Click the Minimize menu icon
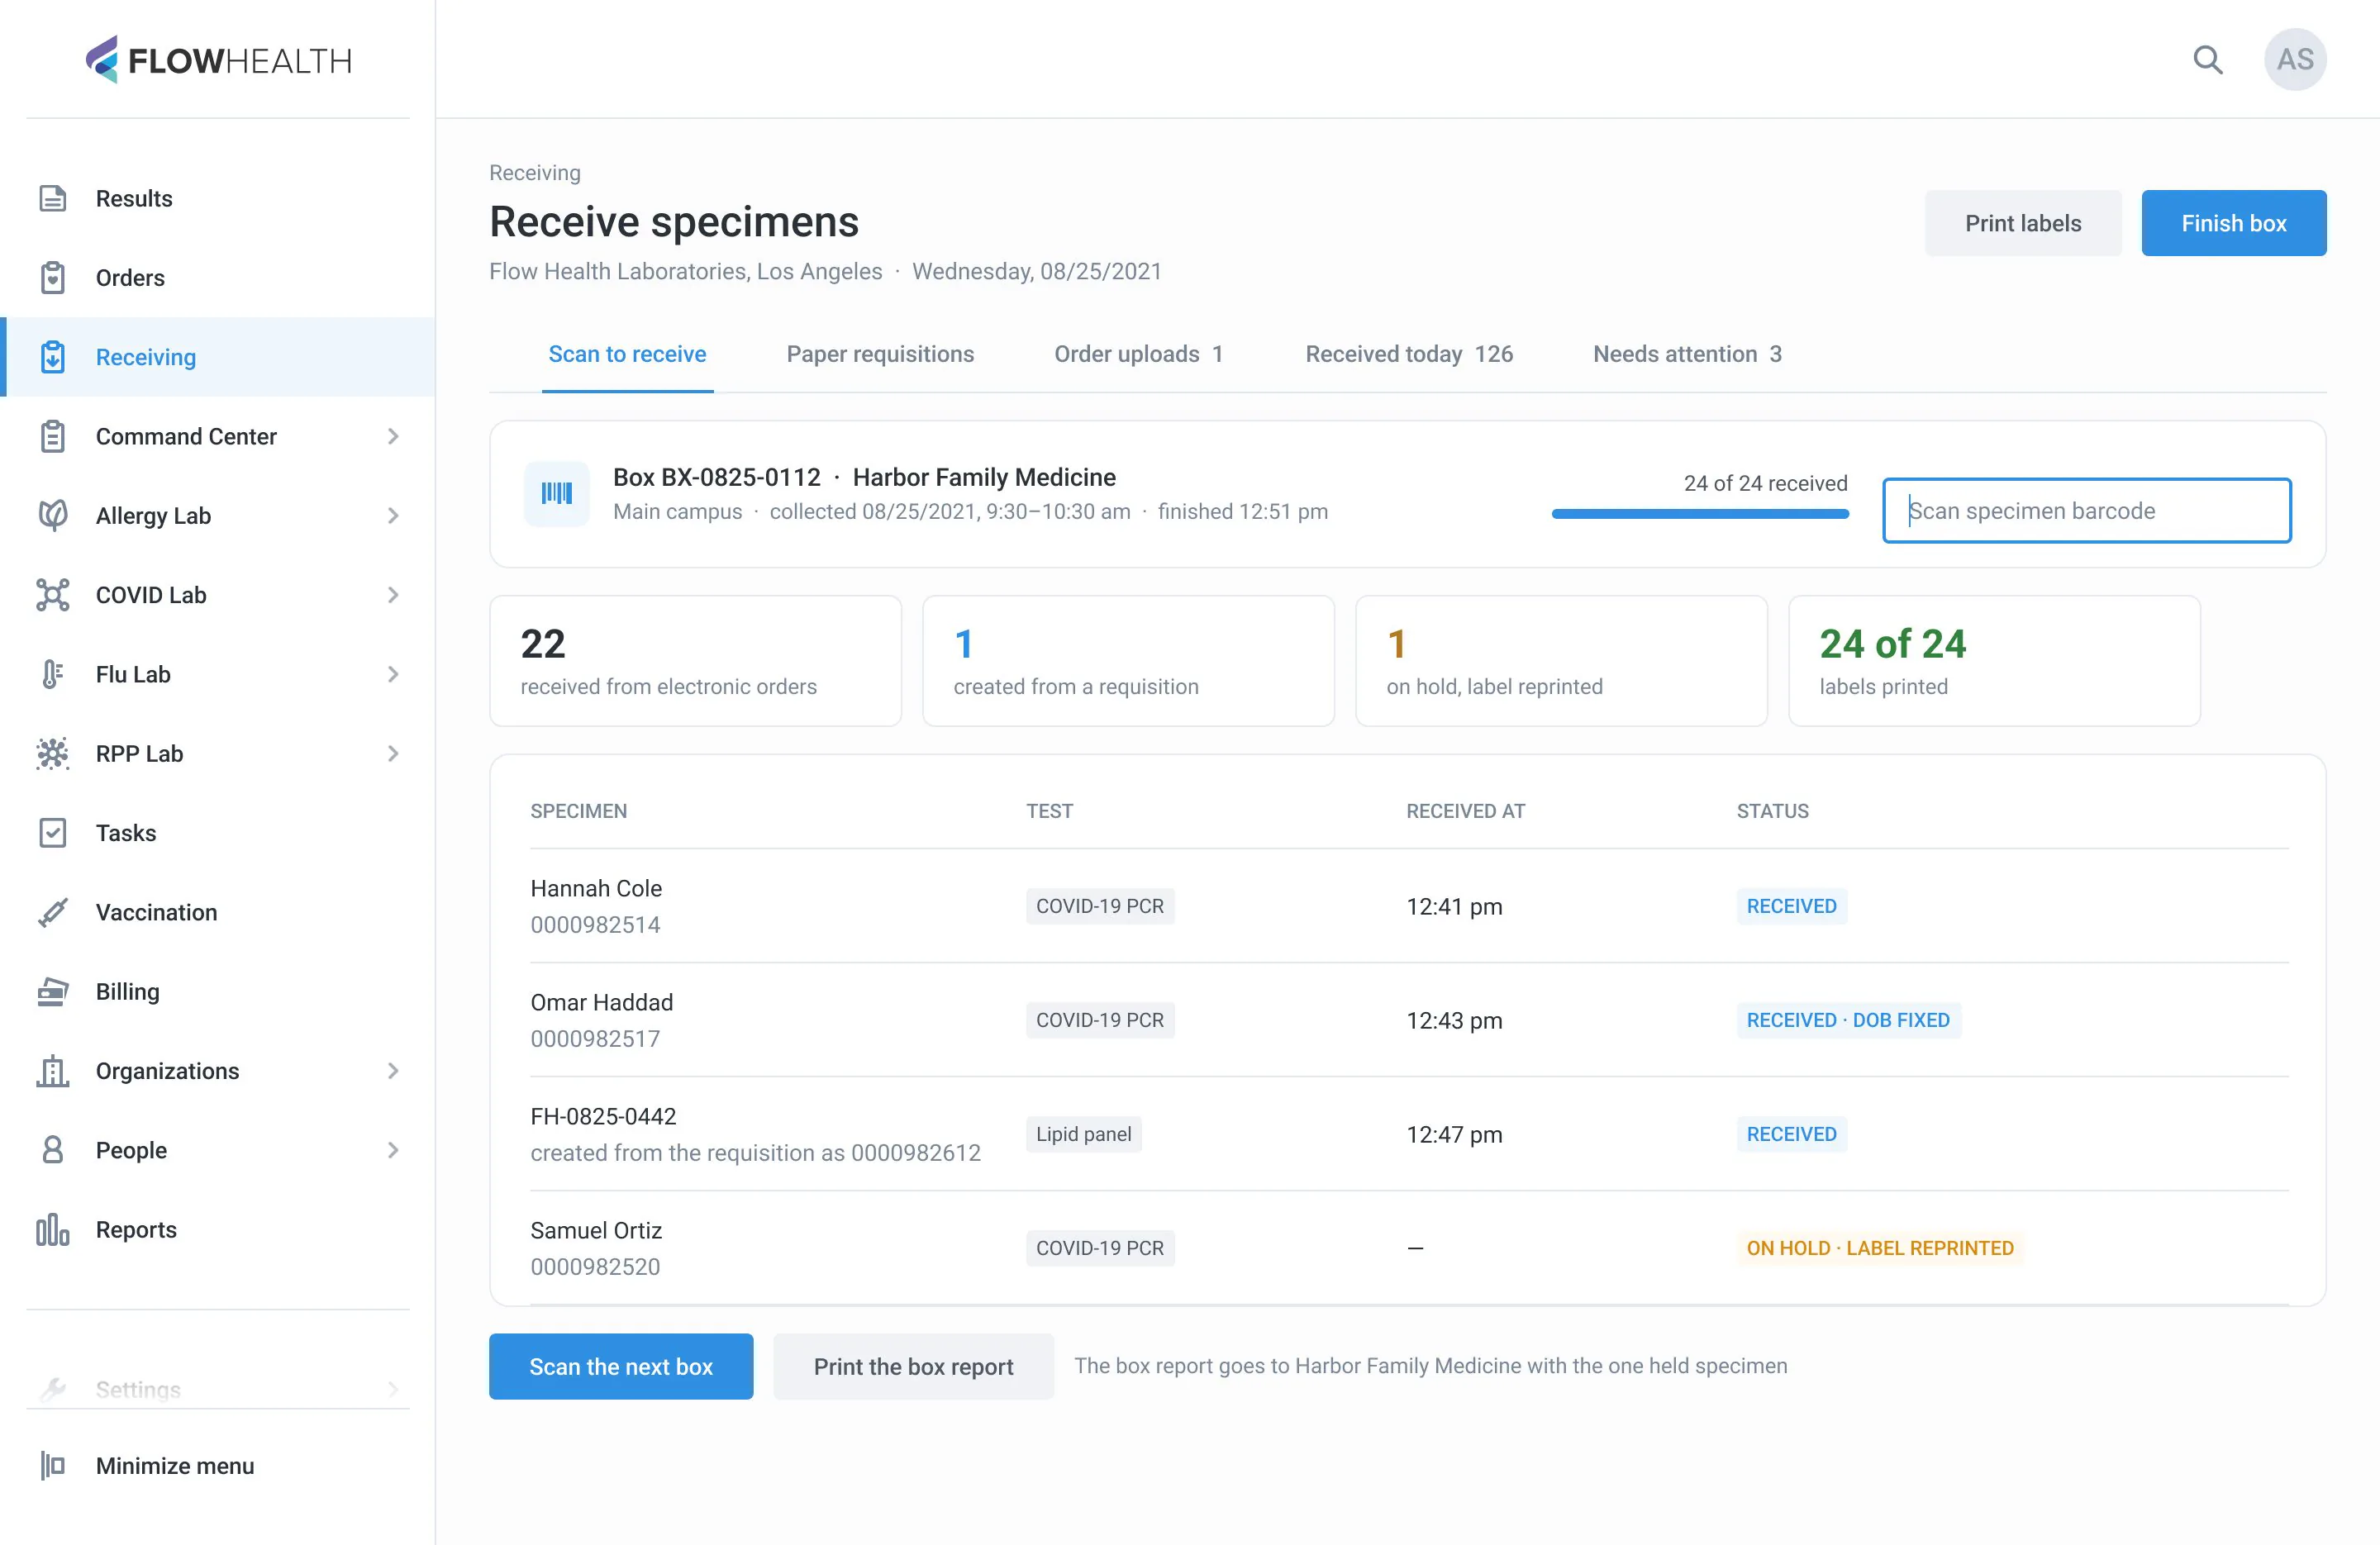 [x=53, y=1465]
